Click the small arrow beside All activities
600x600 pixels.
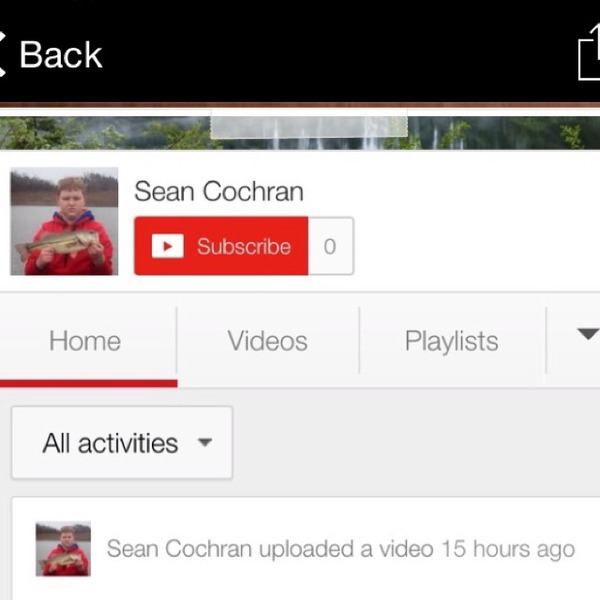click(x=205, y=442)
